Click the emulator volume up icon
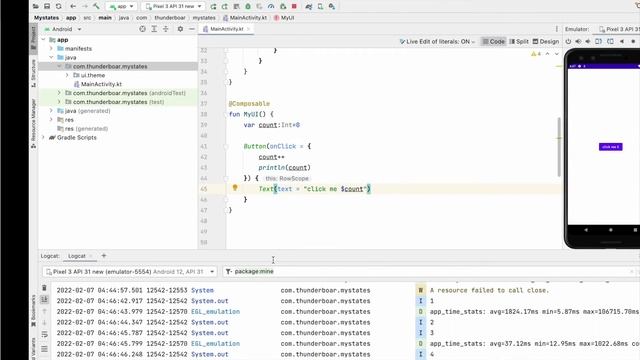640x360 pixels. coord(578,42)
